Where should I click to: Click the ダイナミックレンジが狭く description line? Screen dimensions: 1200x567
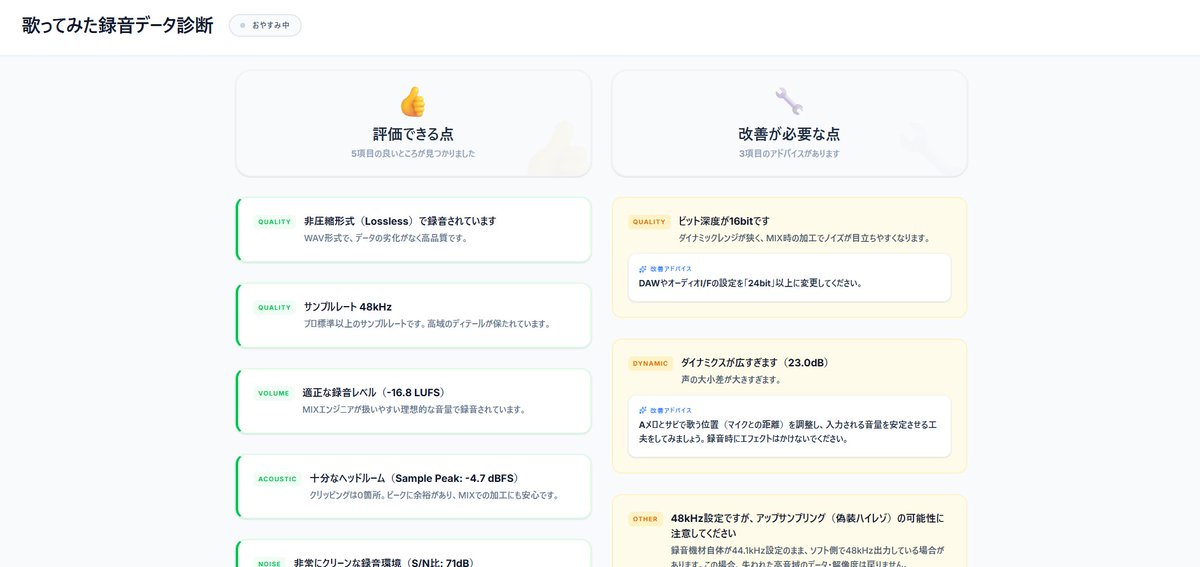click(805, 238)
